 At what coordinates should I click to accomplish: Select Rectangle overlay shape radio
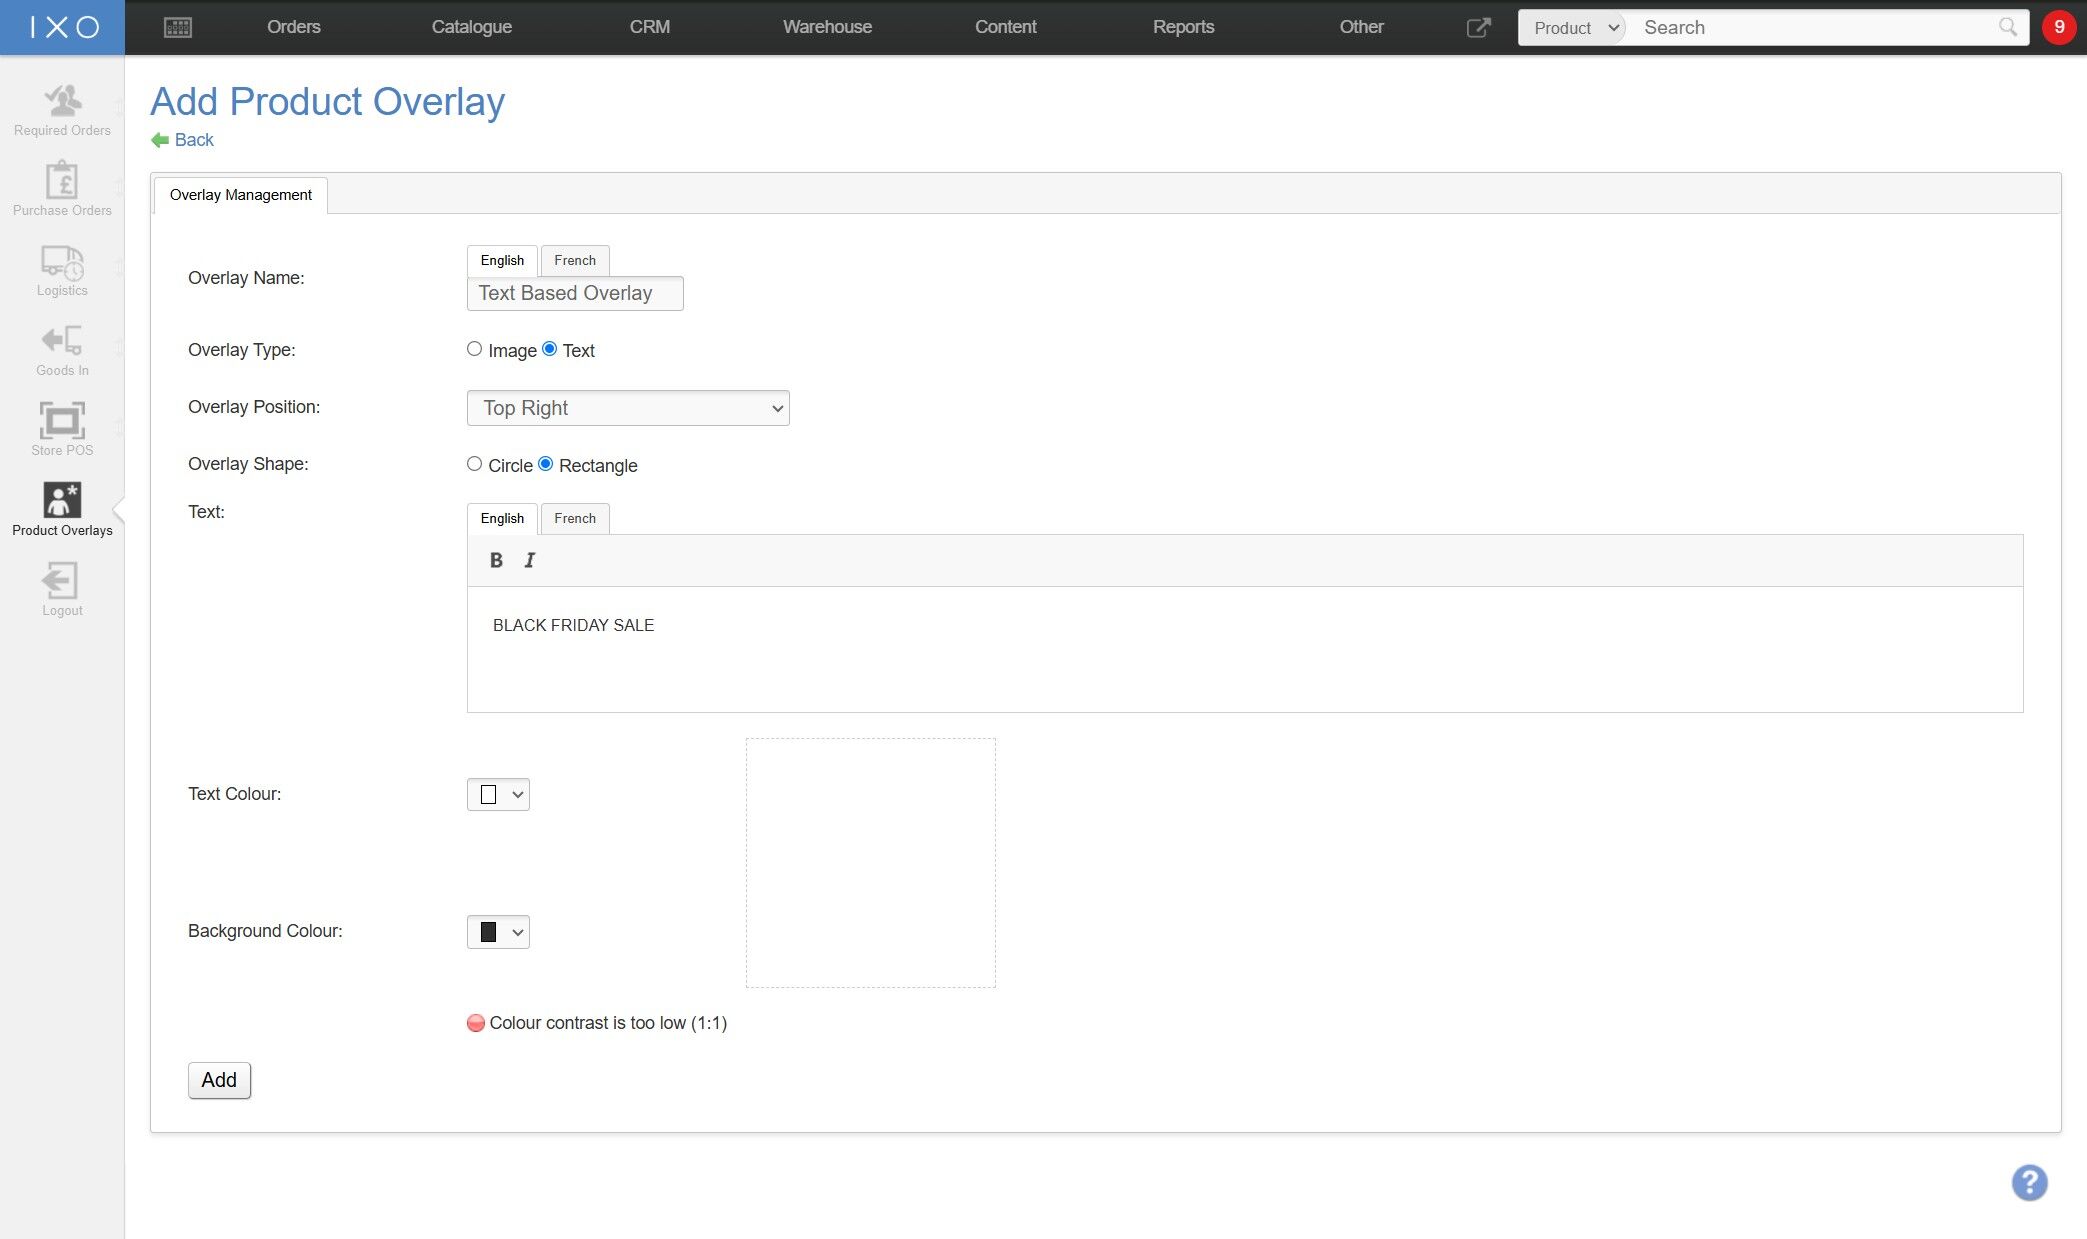pyautogui.click(x=546, y=464)
